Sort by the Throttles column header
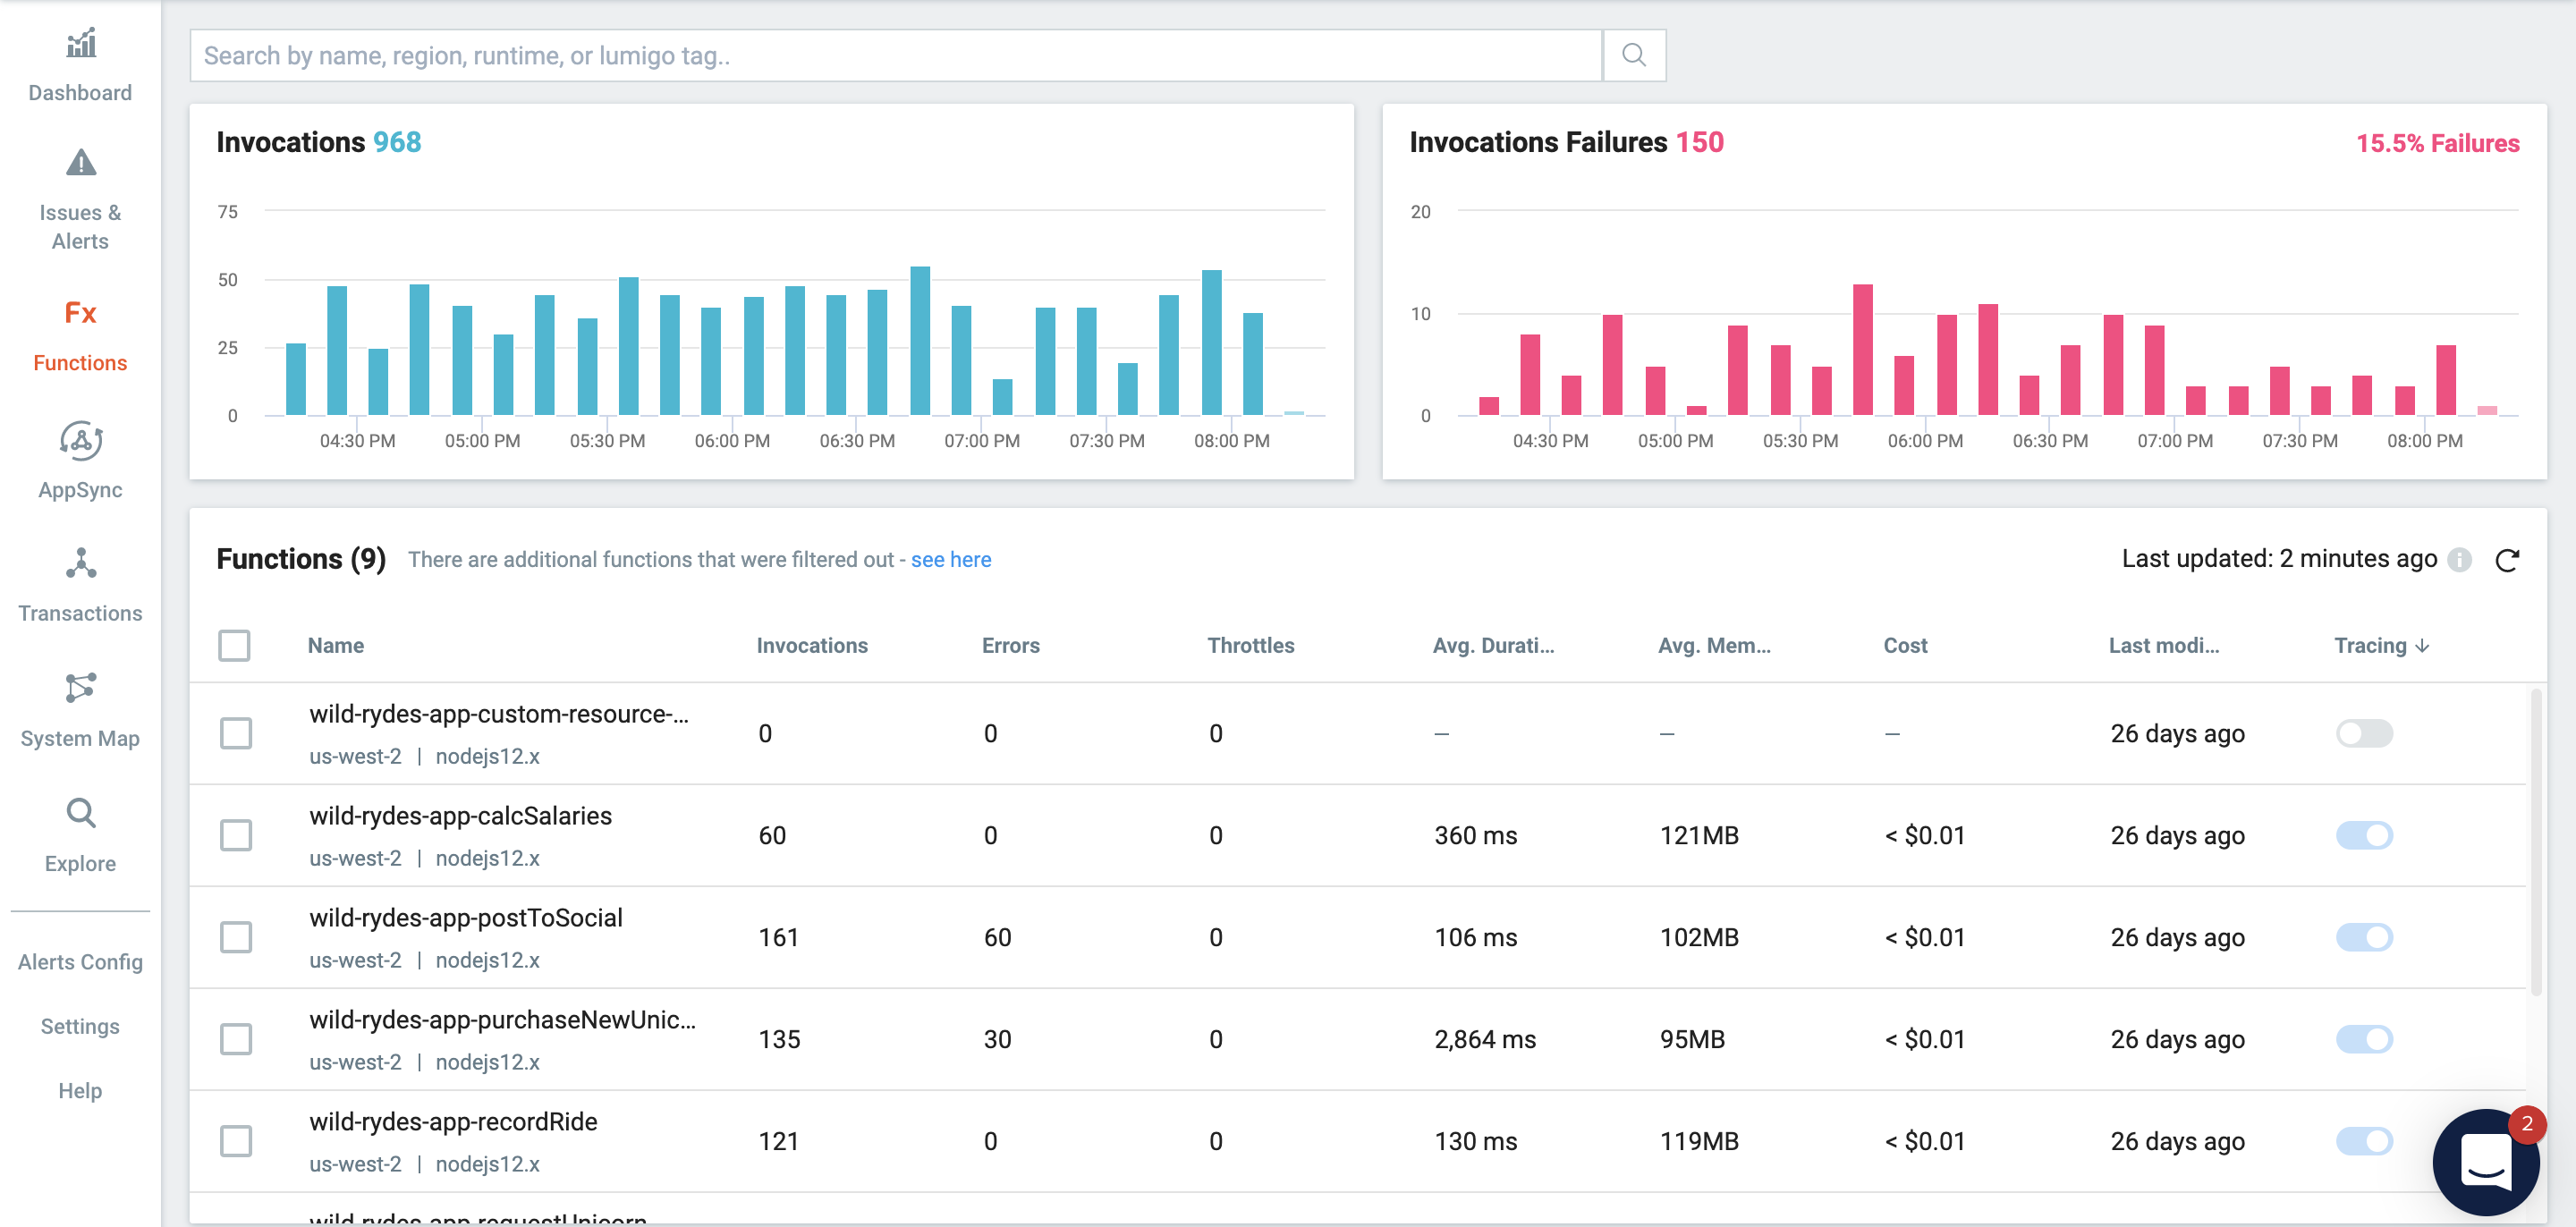2576x1227 pixels. (x=1250, y=646)
